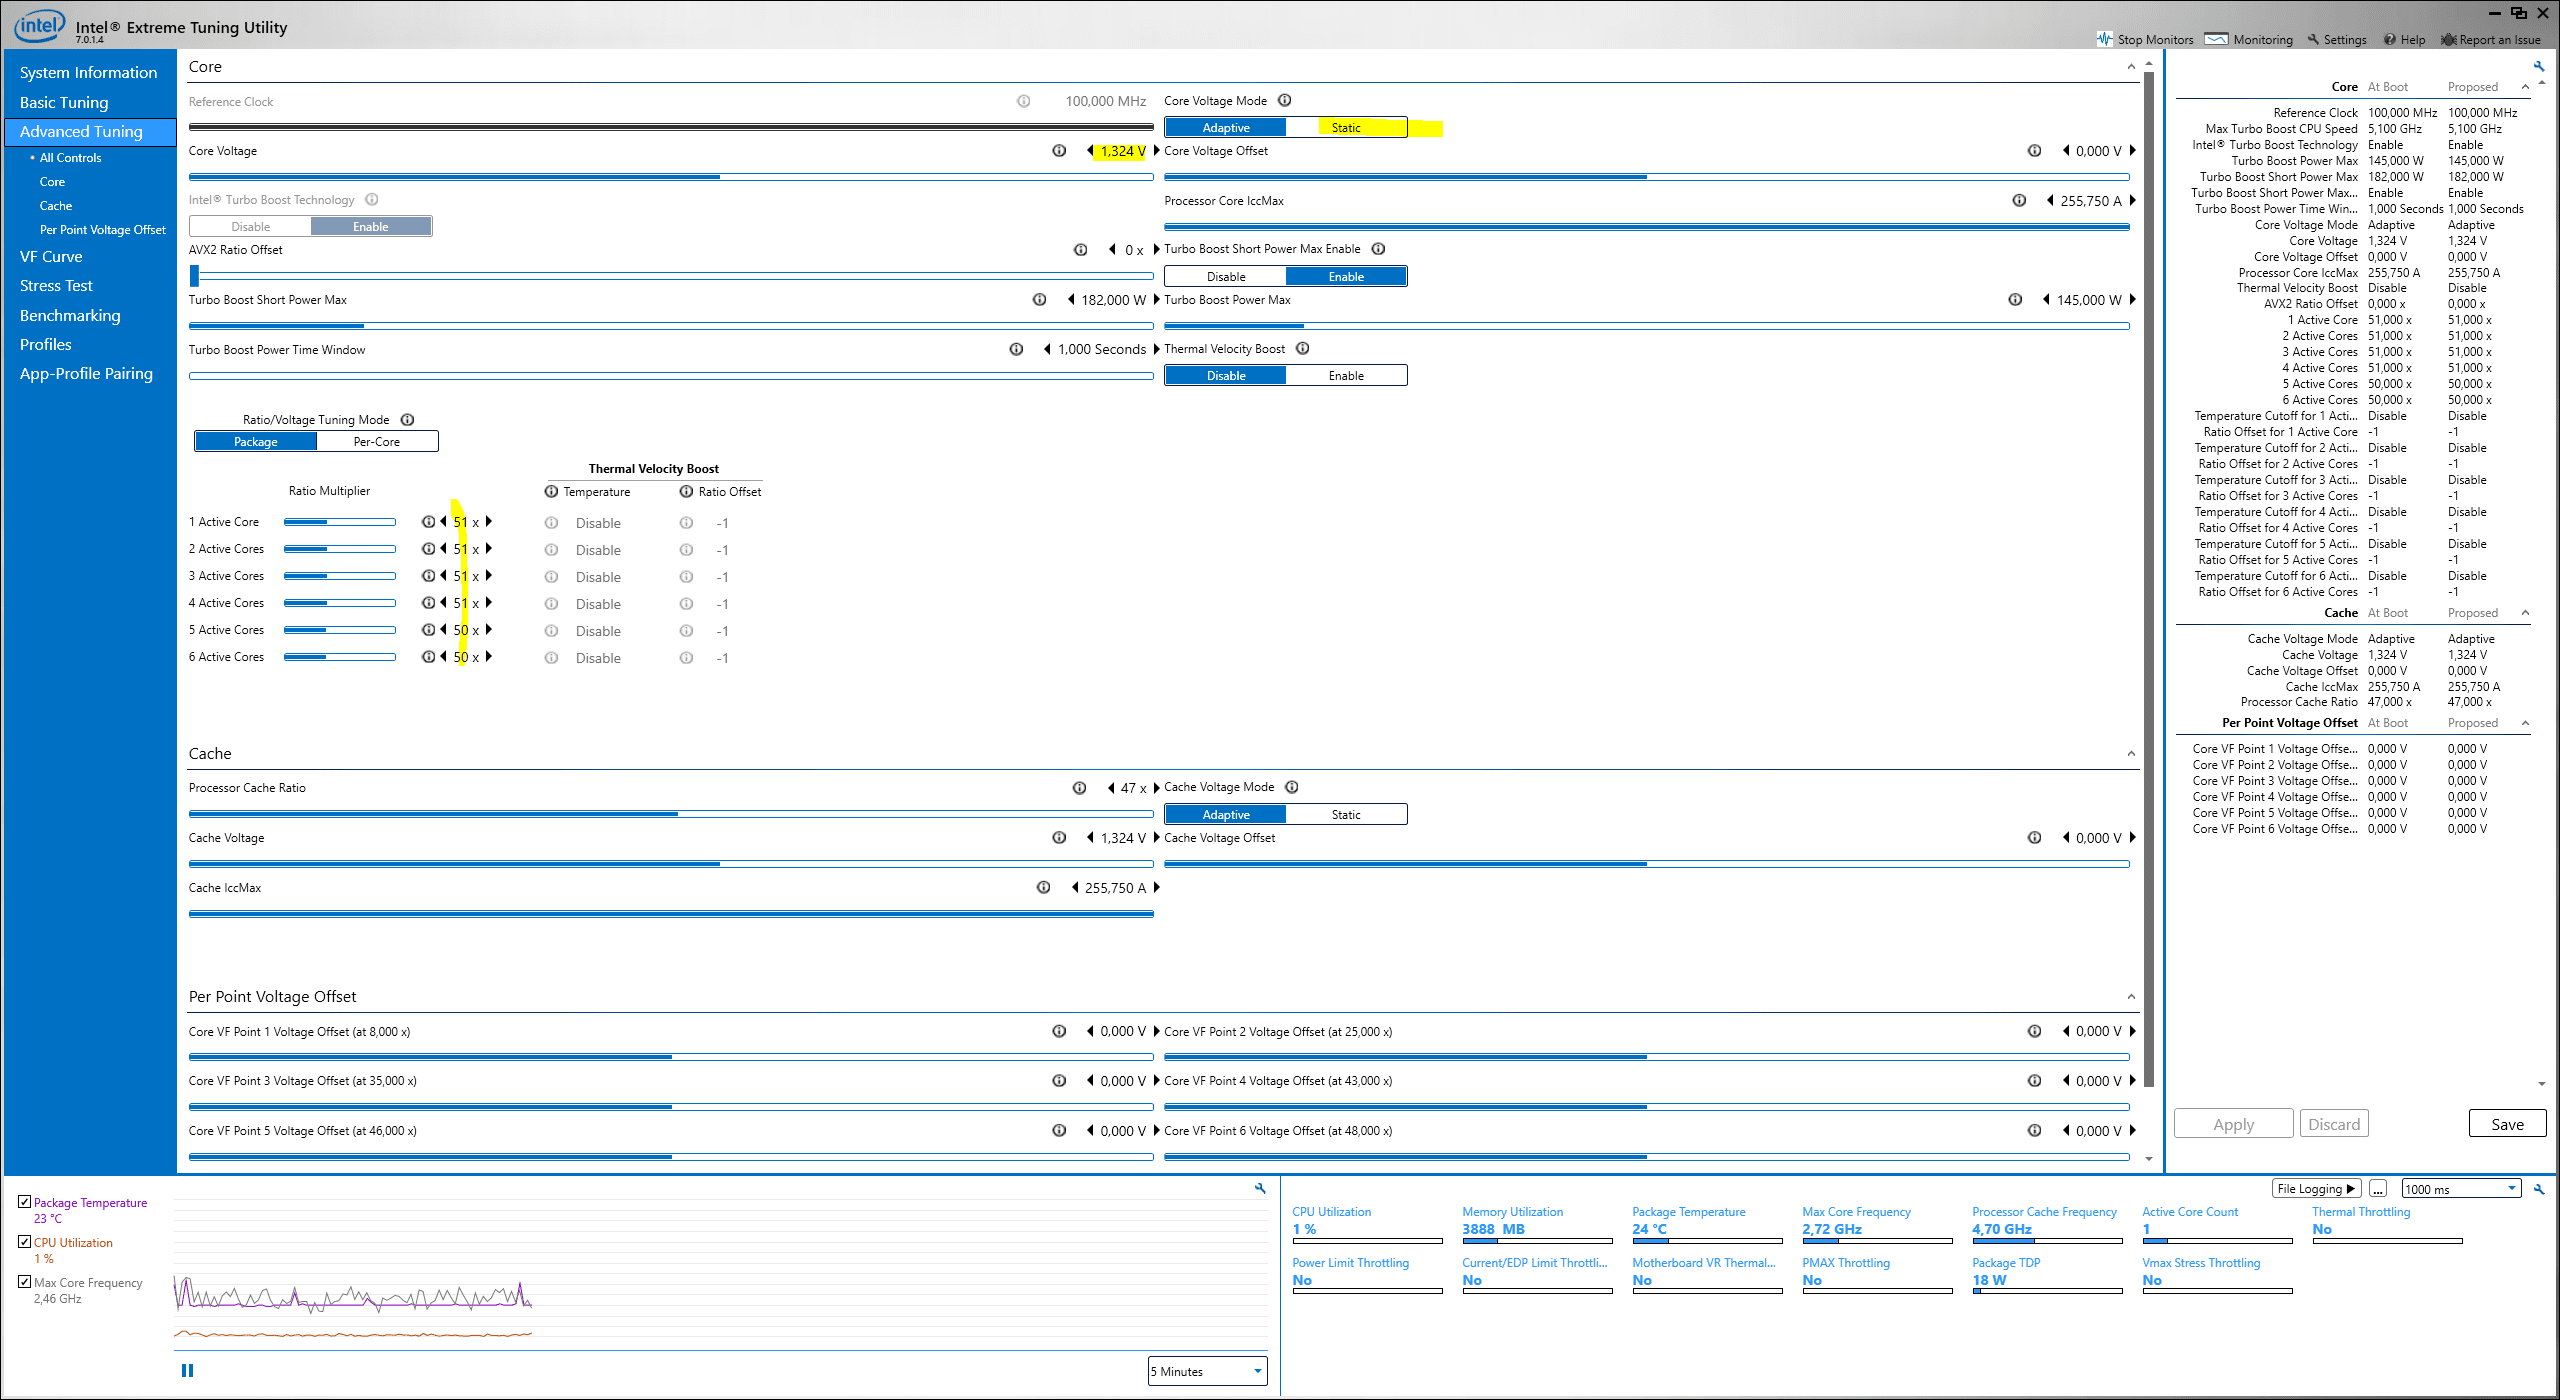Image resolution: width=2560 pixels, height=1400 pixels.
Task: Decrease 6 Active Cores ratio multiplier
Action: (443, 657)
